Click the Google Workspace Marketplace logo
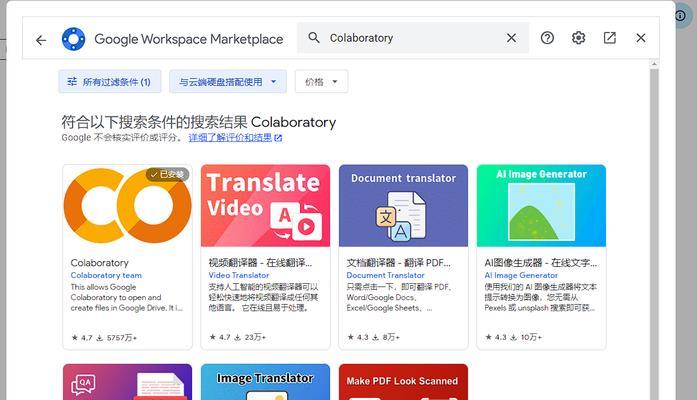This screenshot has width=697, height=400. 73,39
